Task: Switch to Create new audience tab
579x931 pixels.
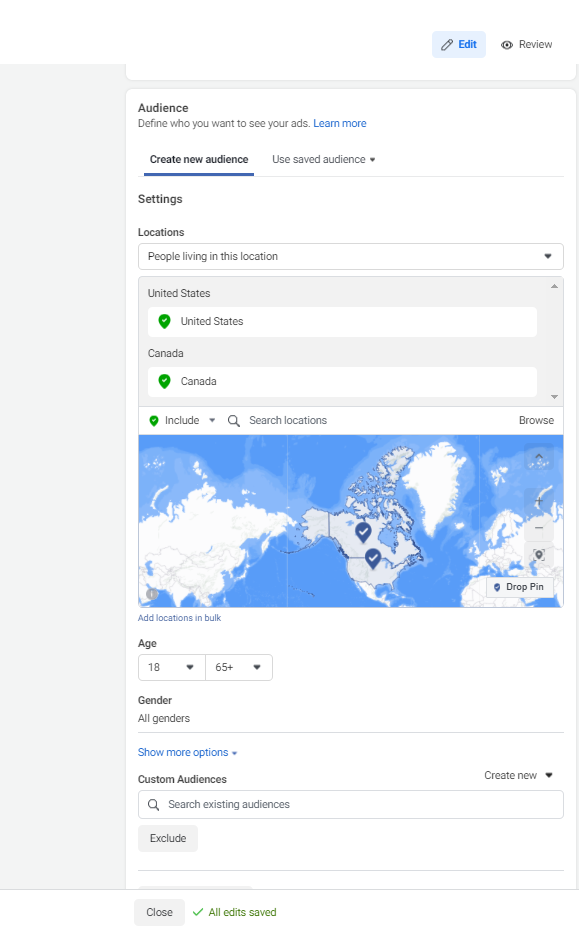Action: tap(199, 160)
